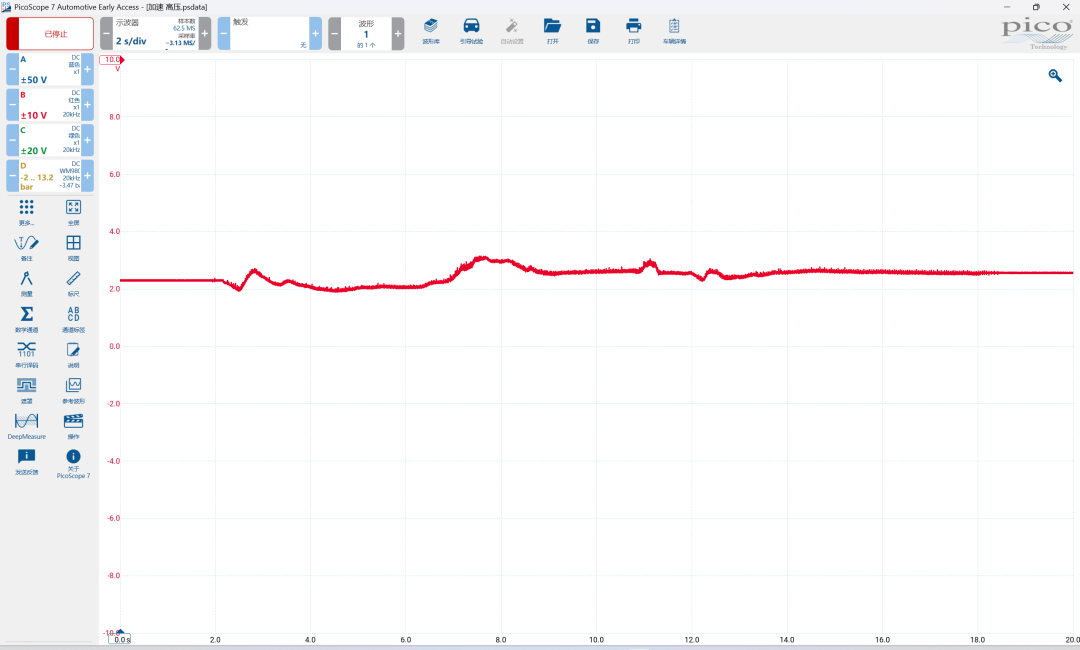
Task: Open the waveform buffer navigator (波形)
Action: [x=366, y=34]
